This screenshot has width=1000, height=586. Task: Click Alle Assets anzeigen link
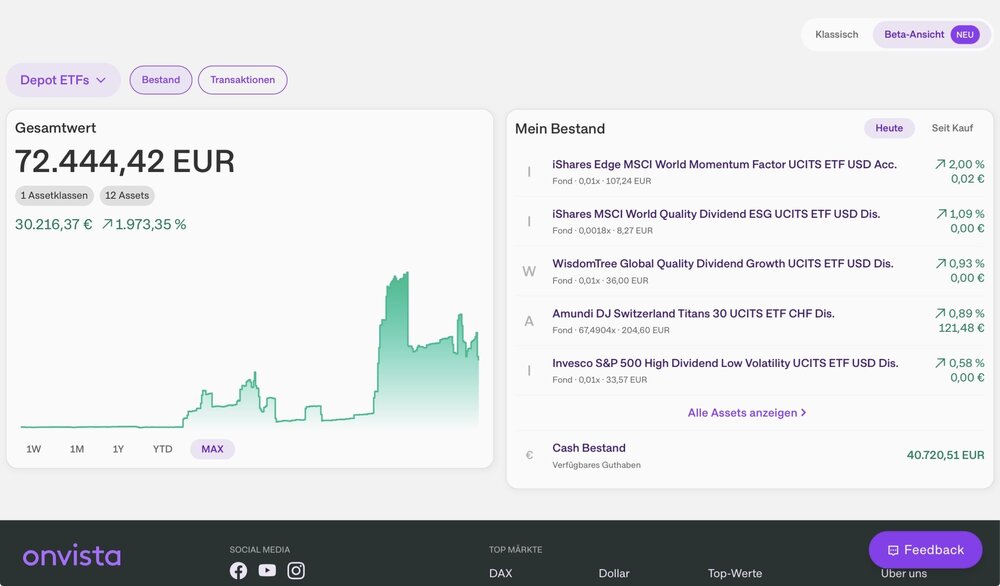pyautogui.click(x=747, y=413)
